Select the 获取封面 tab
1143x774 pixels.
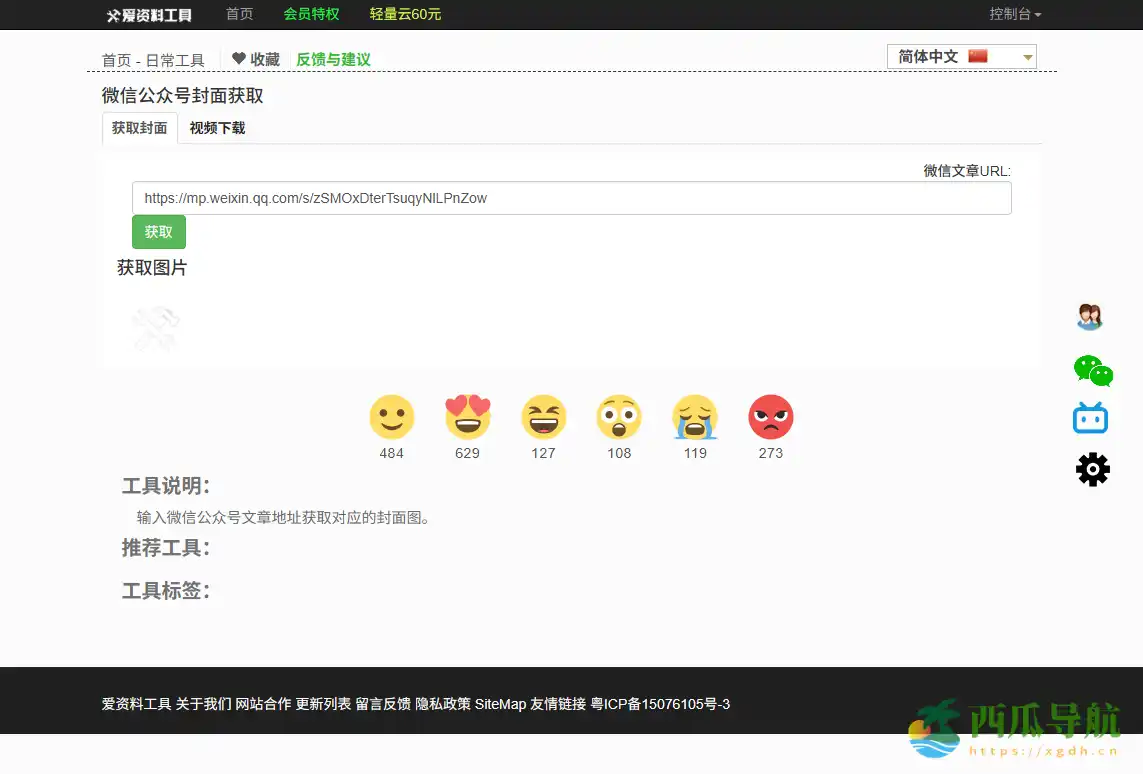(x=139, y=128)
